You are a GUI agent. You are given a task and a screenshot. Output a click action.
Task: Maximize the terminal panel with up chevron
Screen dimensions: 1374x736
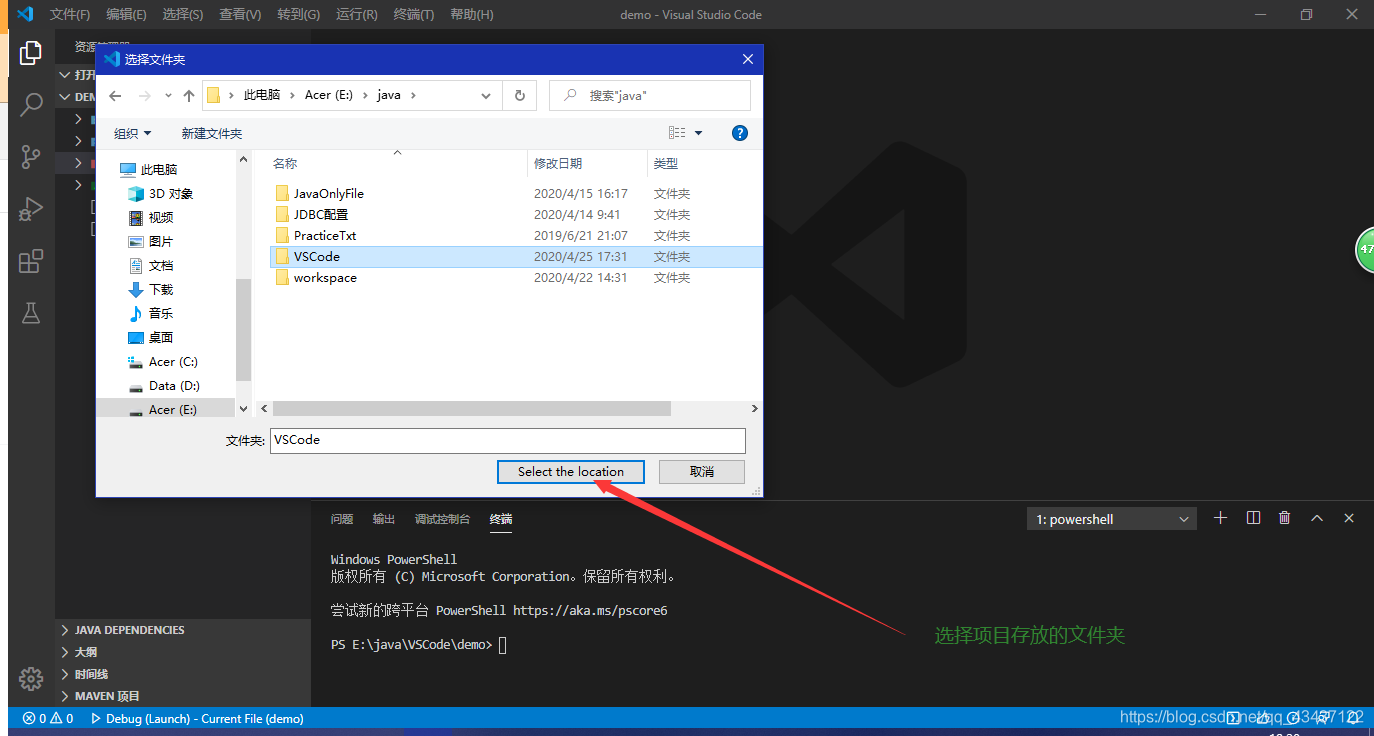[1317, 518]
